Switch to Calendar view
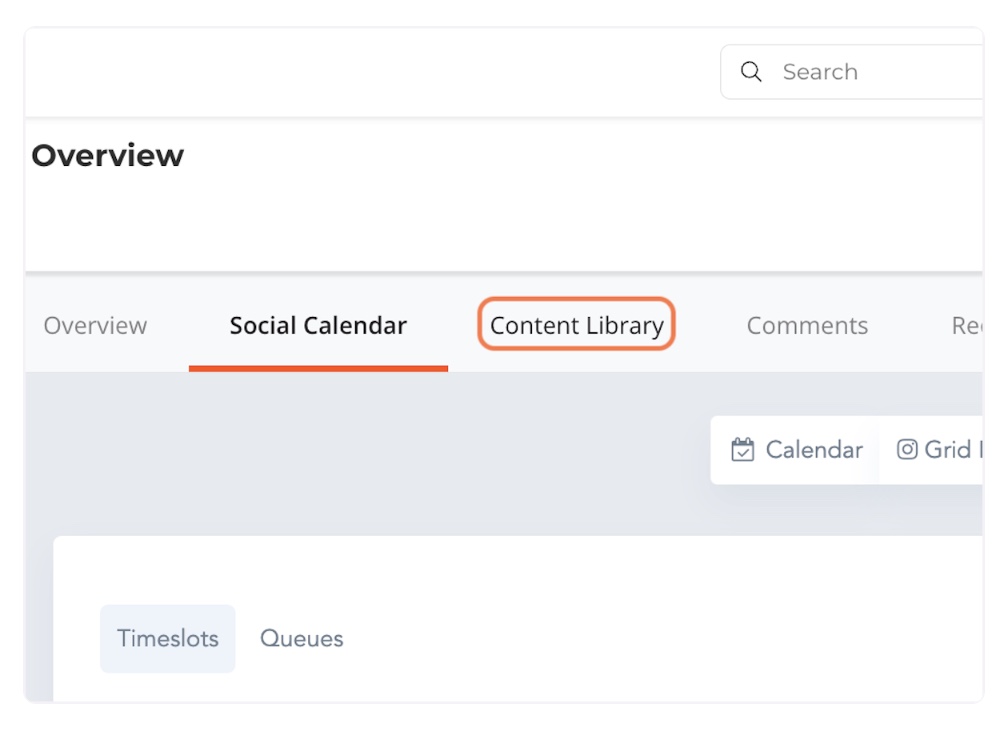Viewport: 1004px width, 732px height. pyautogui.click(x=796, y=450)
